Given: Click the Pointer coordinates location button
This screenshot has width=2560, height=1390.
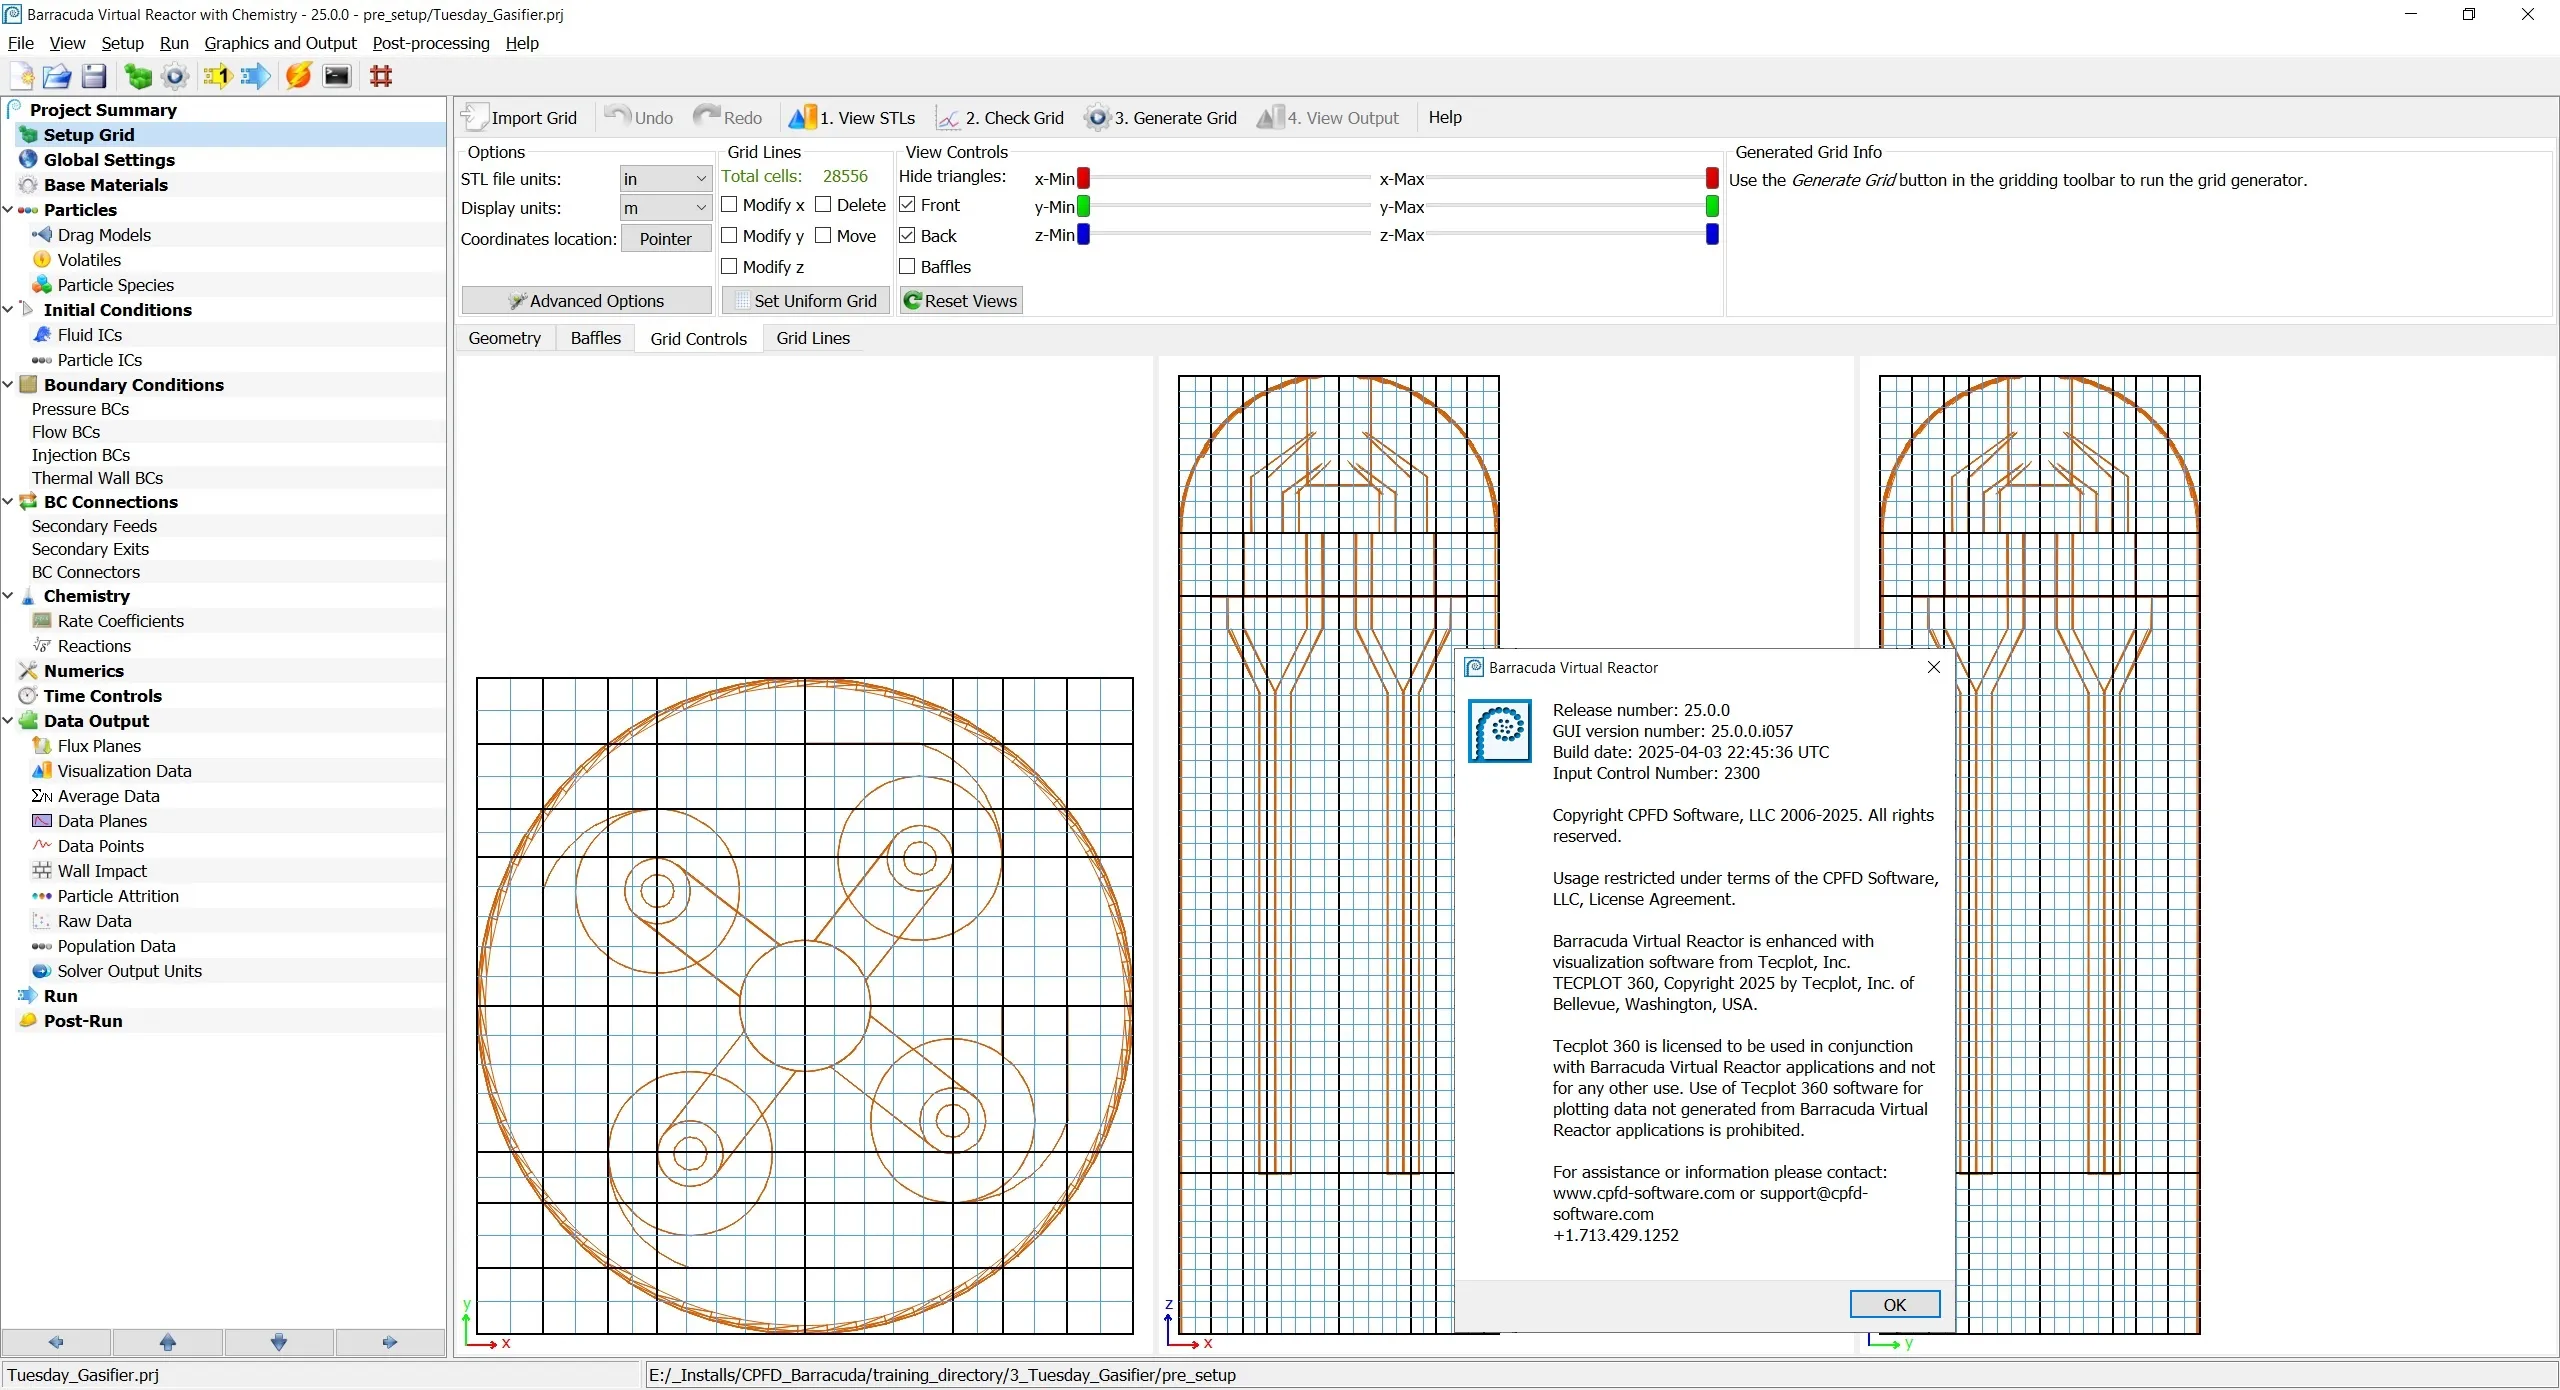Looking at the screenshot, I should click(665, 239).
